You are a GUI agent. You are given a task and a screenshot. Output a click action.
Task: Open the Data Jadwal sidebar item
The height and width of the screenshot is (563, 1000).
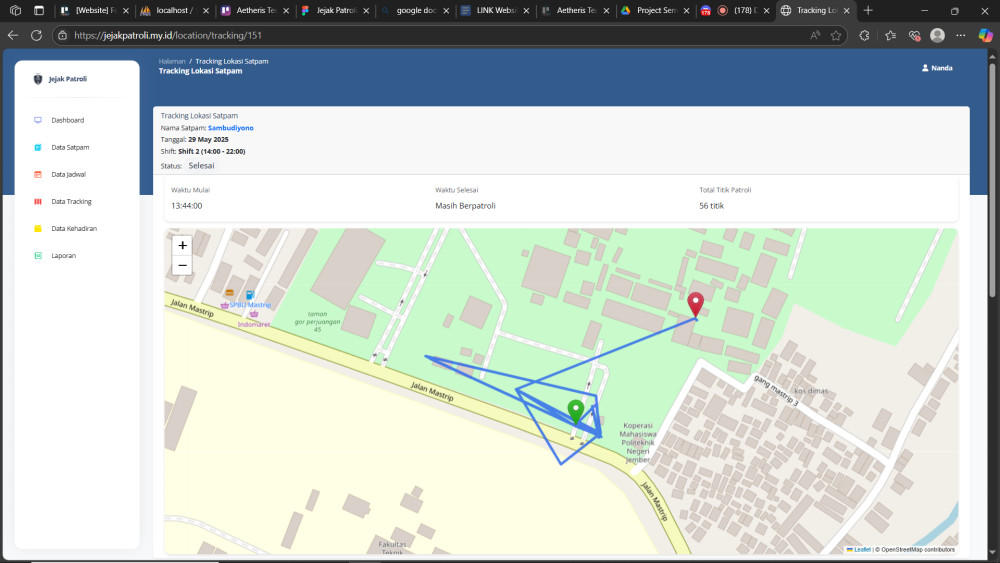click(69, 174)
